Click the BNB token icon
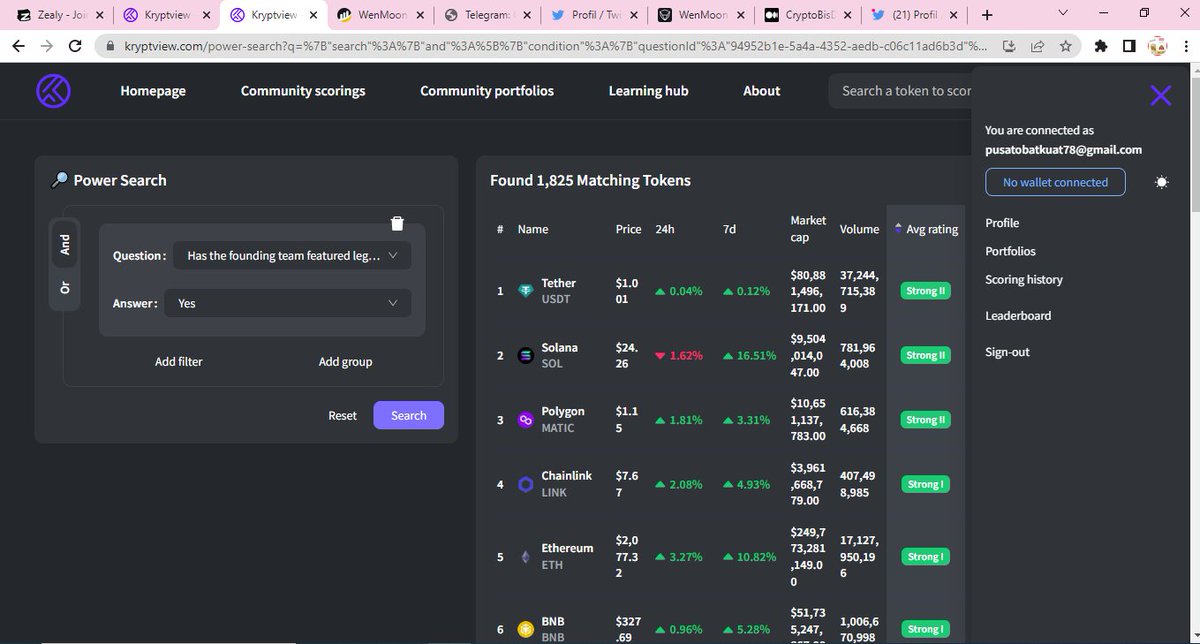The height and width of the screenshot is (644, 1200). tap(526, 629)
